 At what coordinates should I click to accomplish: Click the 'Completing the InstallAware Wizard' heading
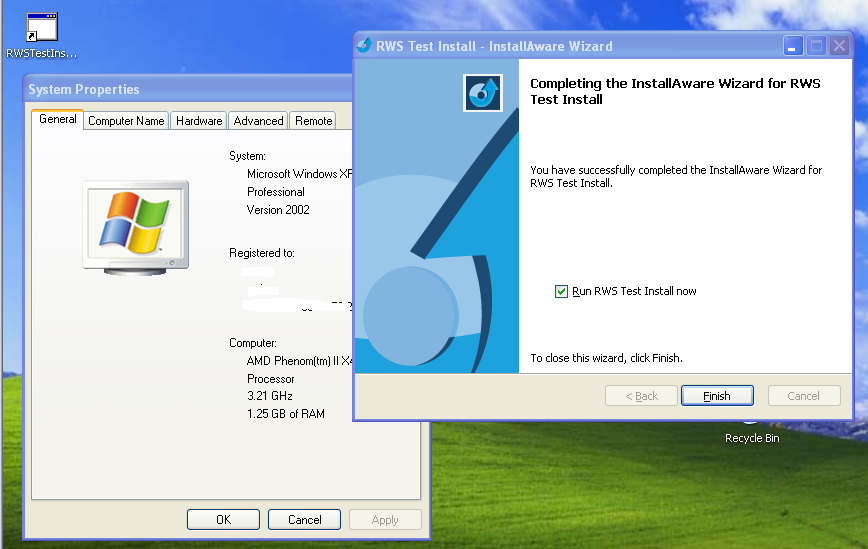pos(675,91)
